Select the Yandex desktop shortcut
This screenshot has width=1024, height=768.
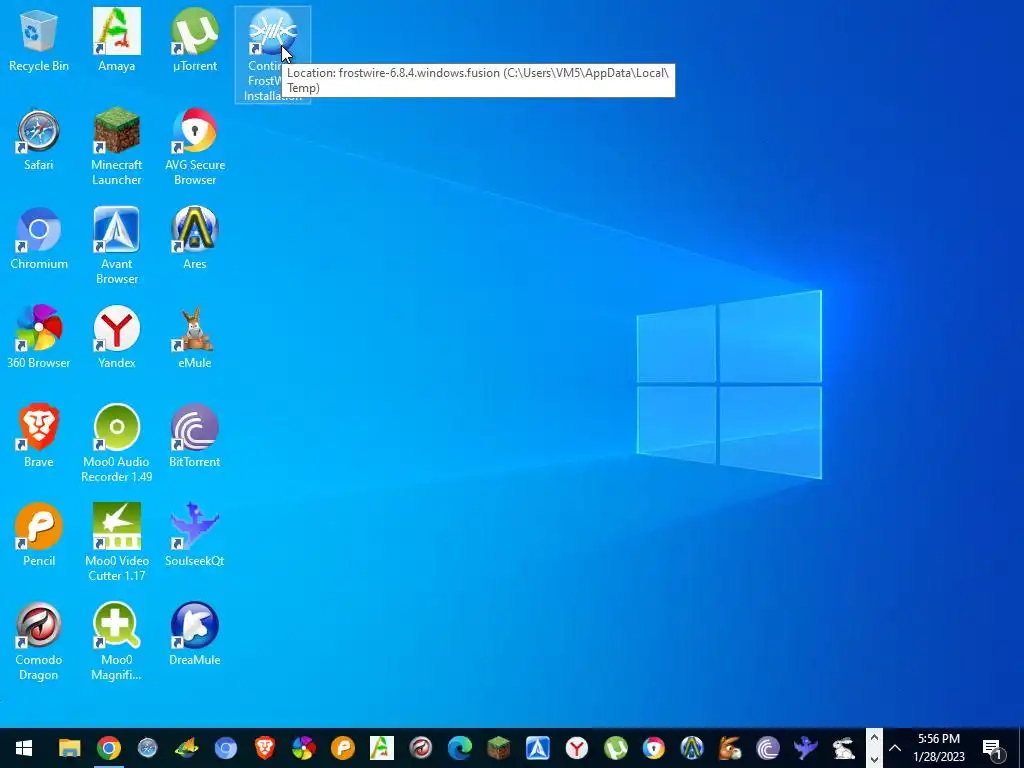pos(116,338)
